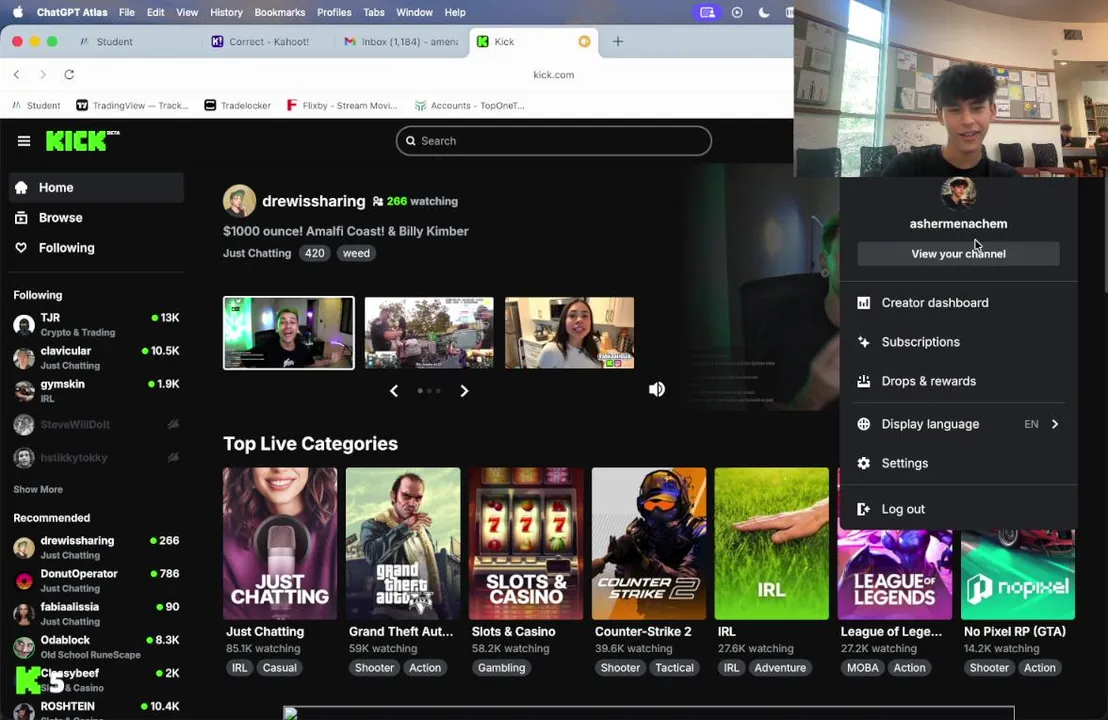Select the weed tag
1108x720 pixels.
click(x=356, y=253)
